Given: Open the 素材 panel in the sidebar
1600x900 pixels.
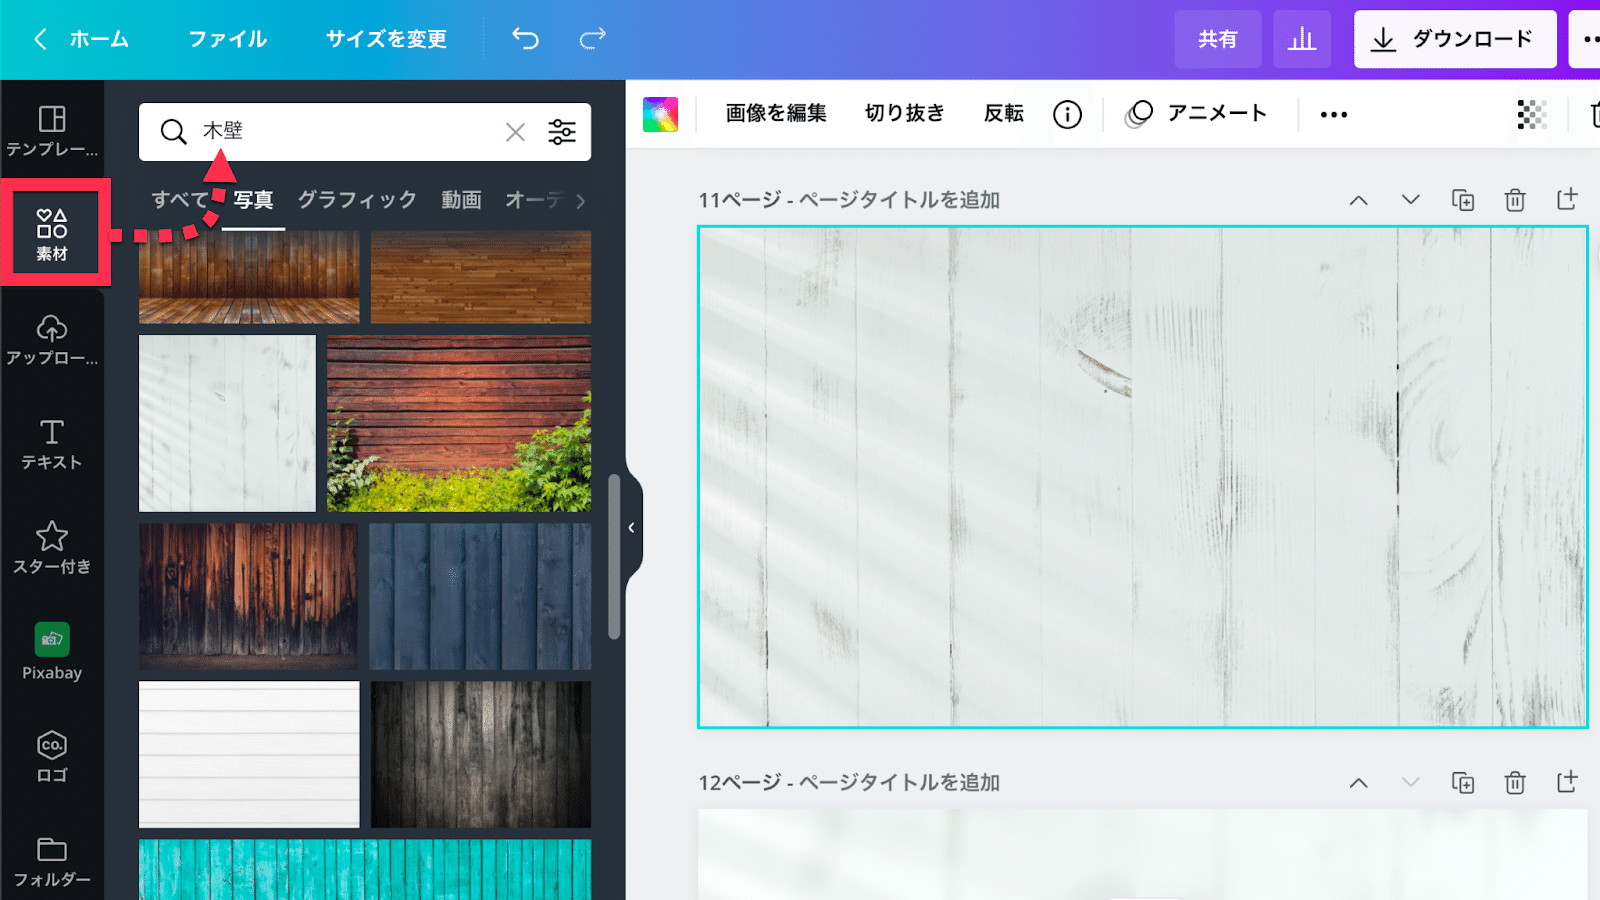Looking at the screenshot, I should coord(53,232).
